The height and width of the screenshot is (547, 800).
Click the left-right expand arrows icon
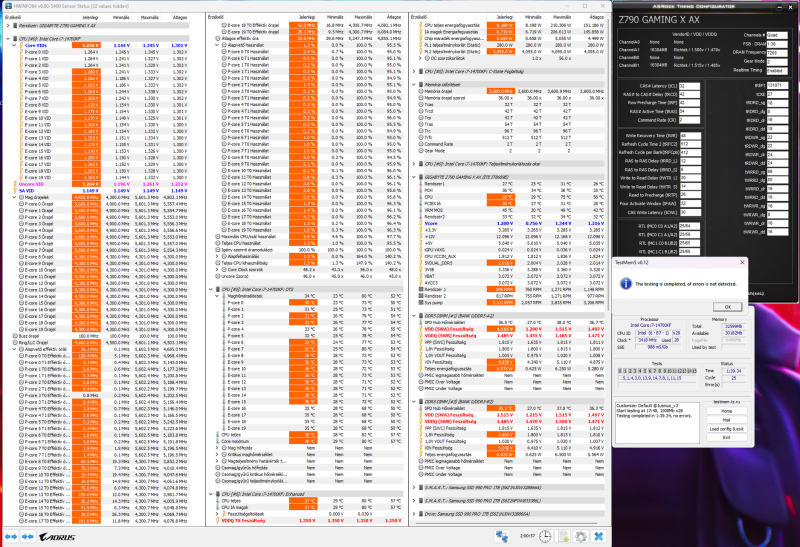click(x=11, y=537)
